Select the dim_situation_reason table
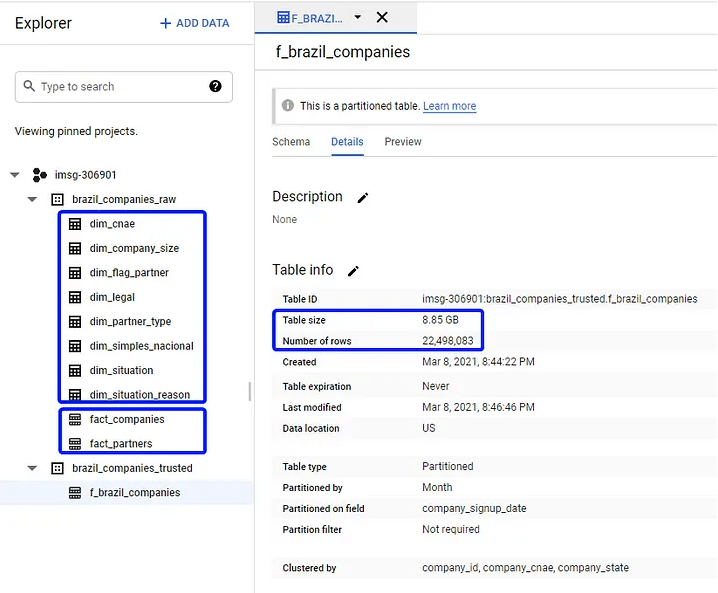 click(x=139, y=395)
